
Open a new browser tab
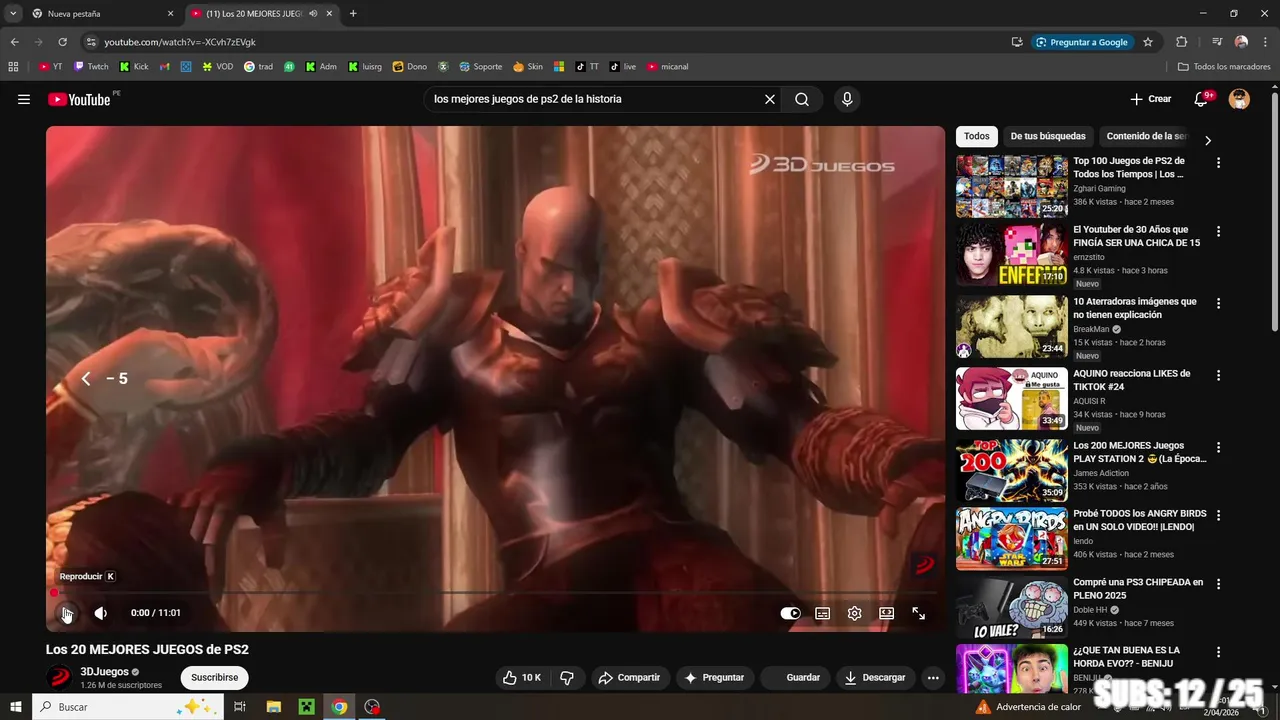353,14
